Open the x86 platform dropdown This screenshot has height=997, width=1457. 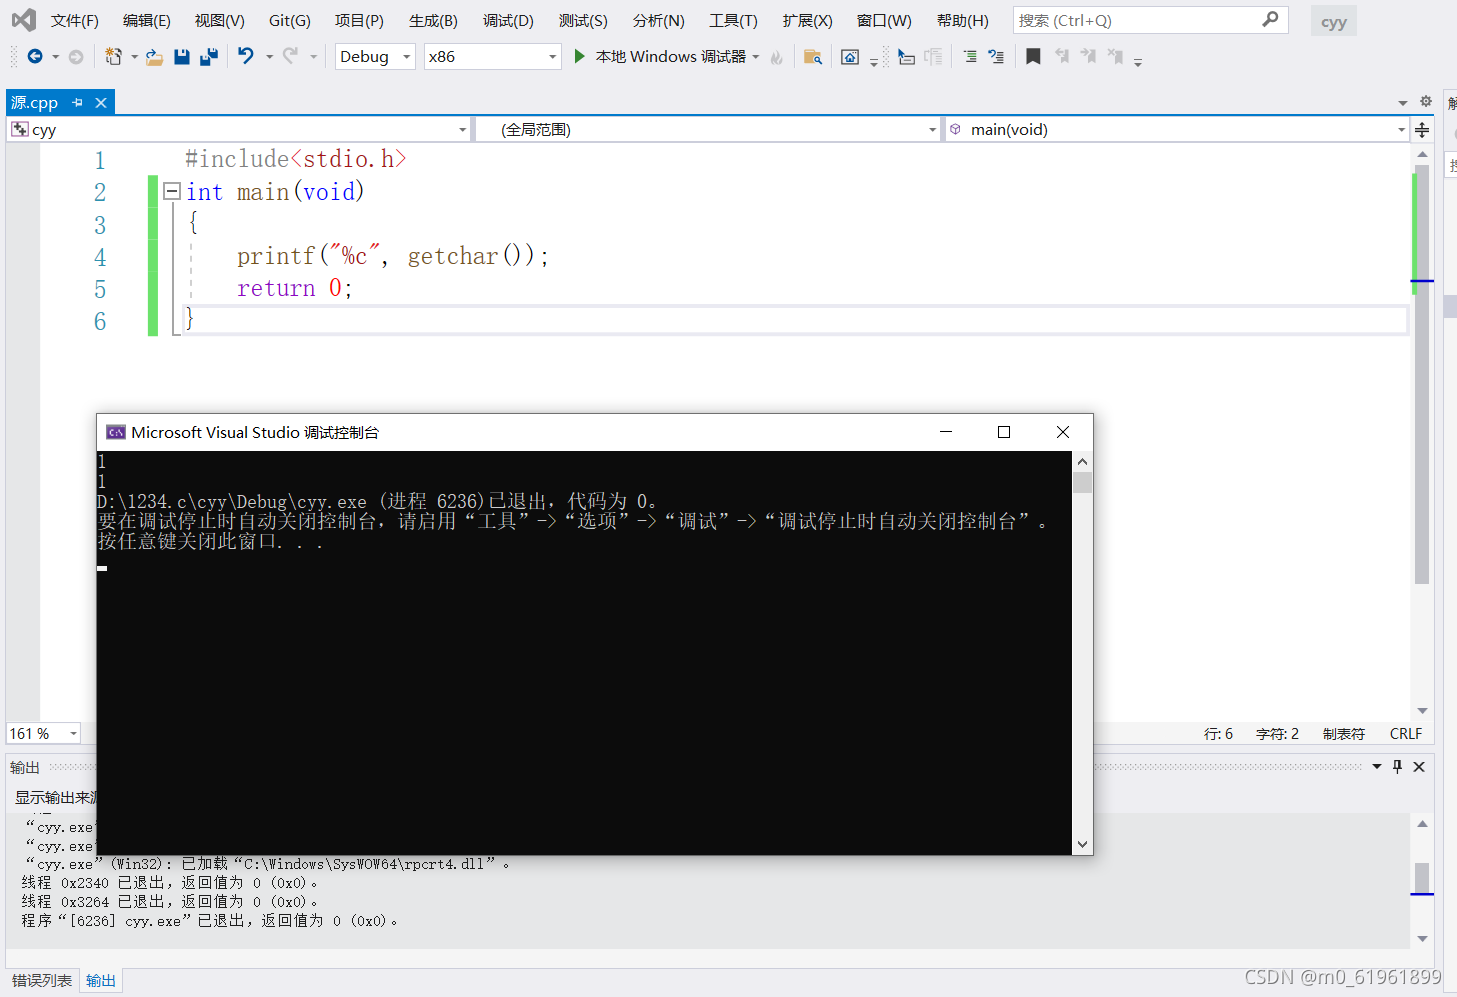click(x=492, y=57)
